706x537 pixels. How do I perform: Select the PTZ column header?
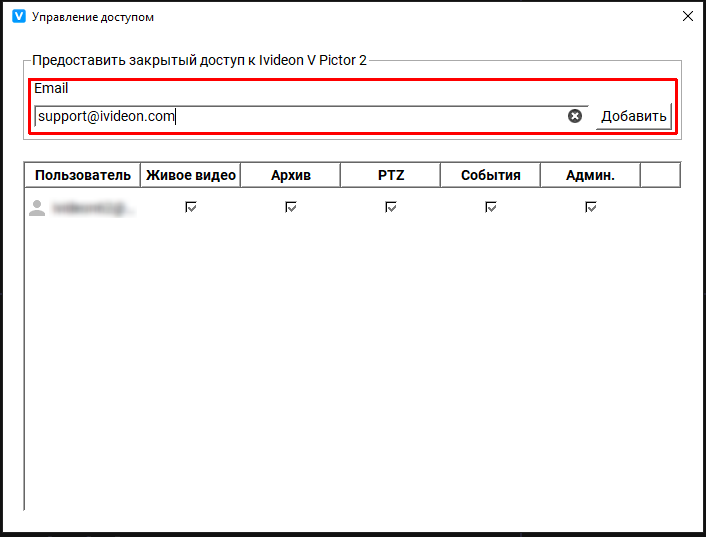pyautogui.click(x=391, y=175)
